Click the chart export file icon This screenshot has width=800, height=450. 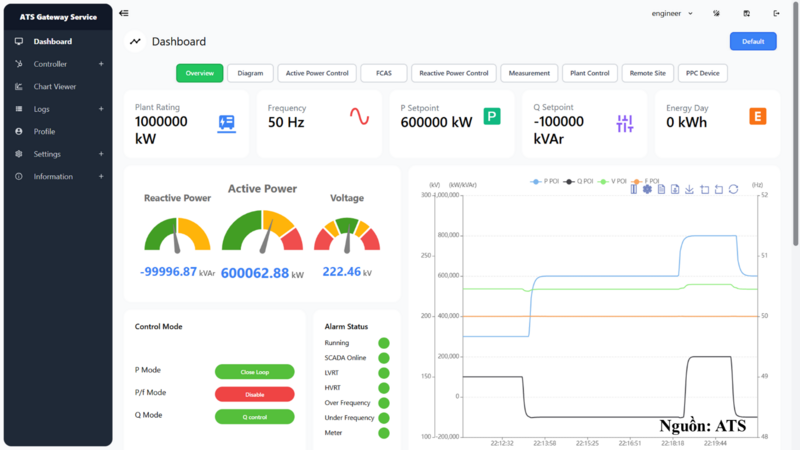[675, 189]
